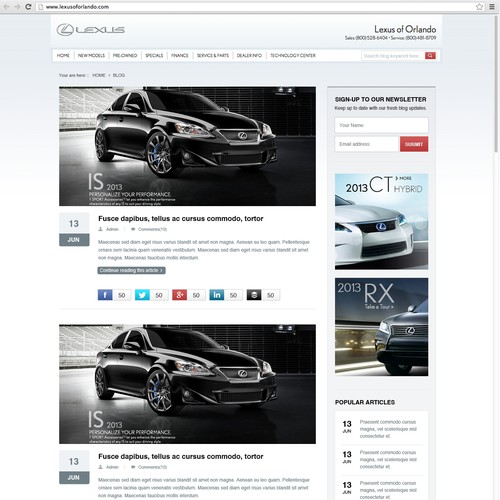
Task: Click the SIGN-UP TO OUR NEWSLETTER heading
Action: [380, 99]
